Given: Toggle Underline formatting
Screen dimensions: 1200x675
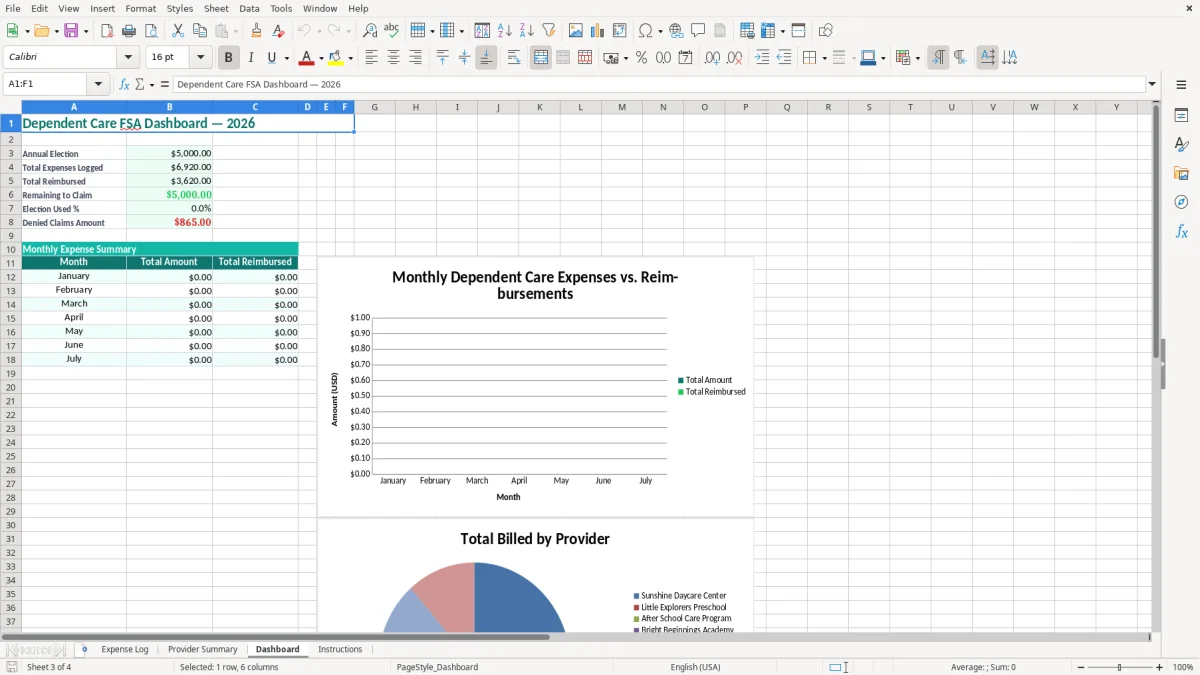Looking at the screenshot, I should (271, 58).
